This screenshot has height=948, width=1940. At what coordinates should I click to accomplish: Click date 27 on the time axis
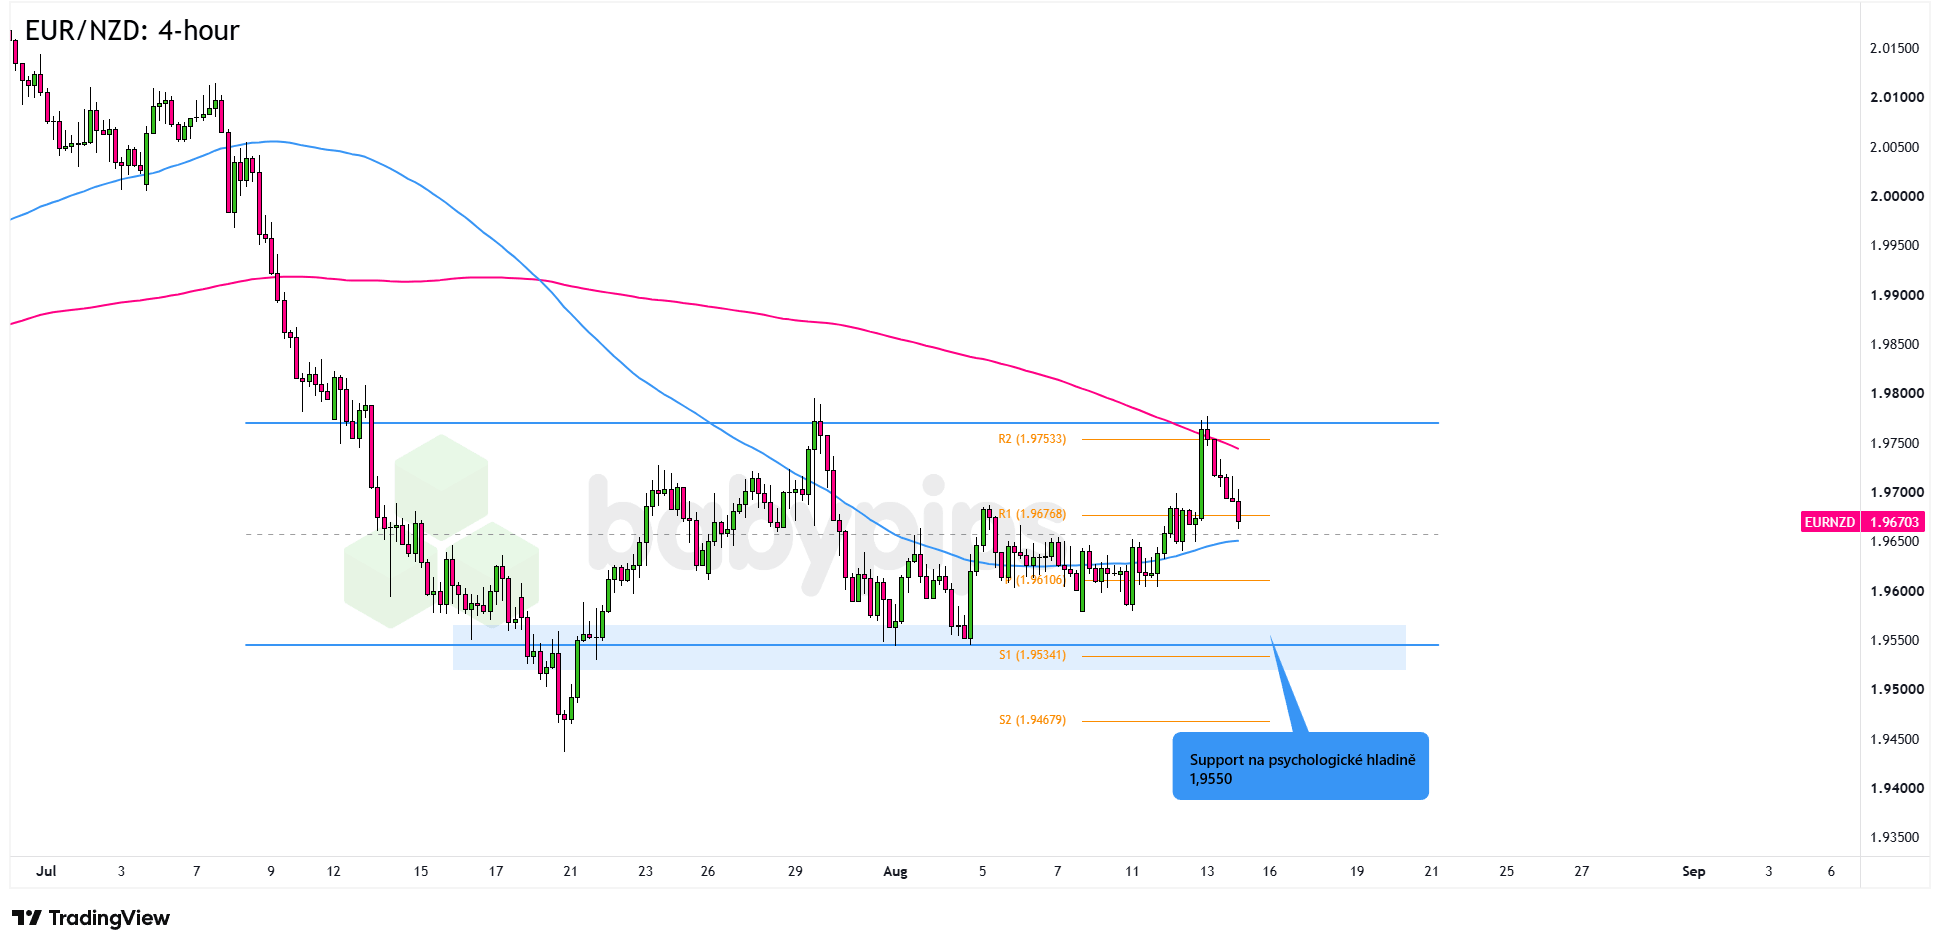[1581, 871]
